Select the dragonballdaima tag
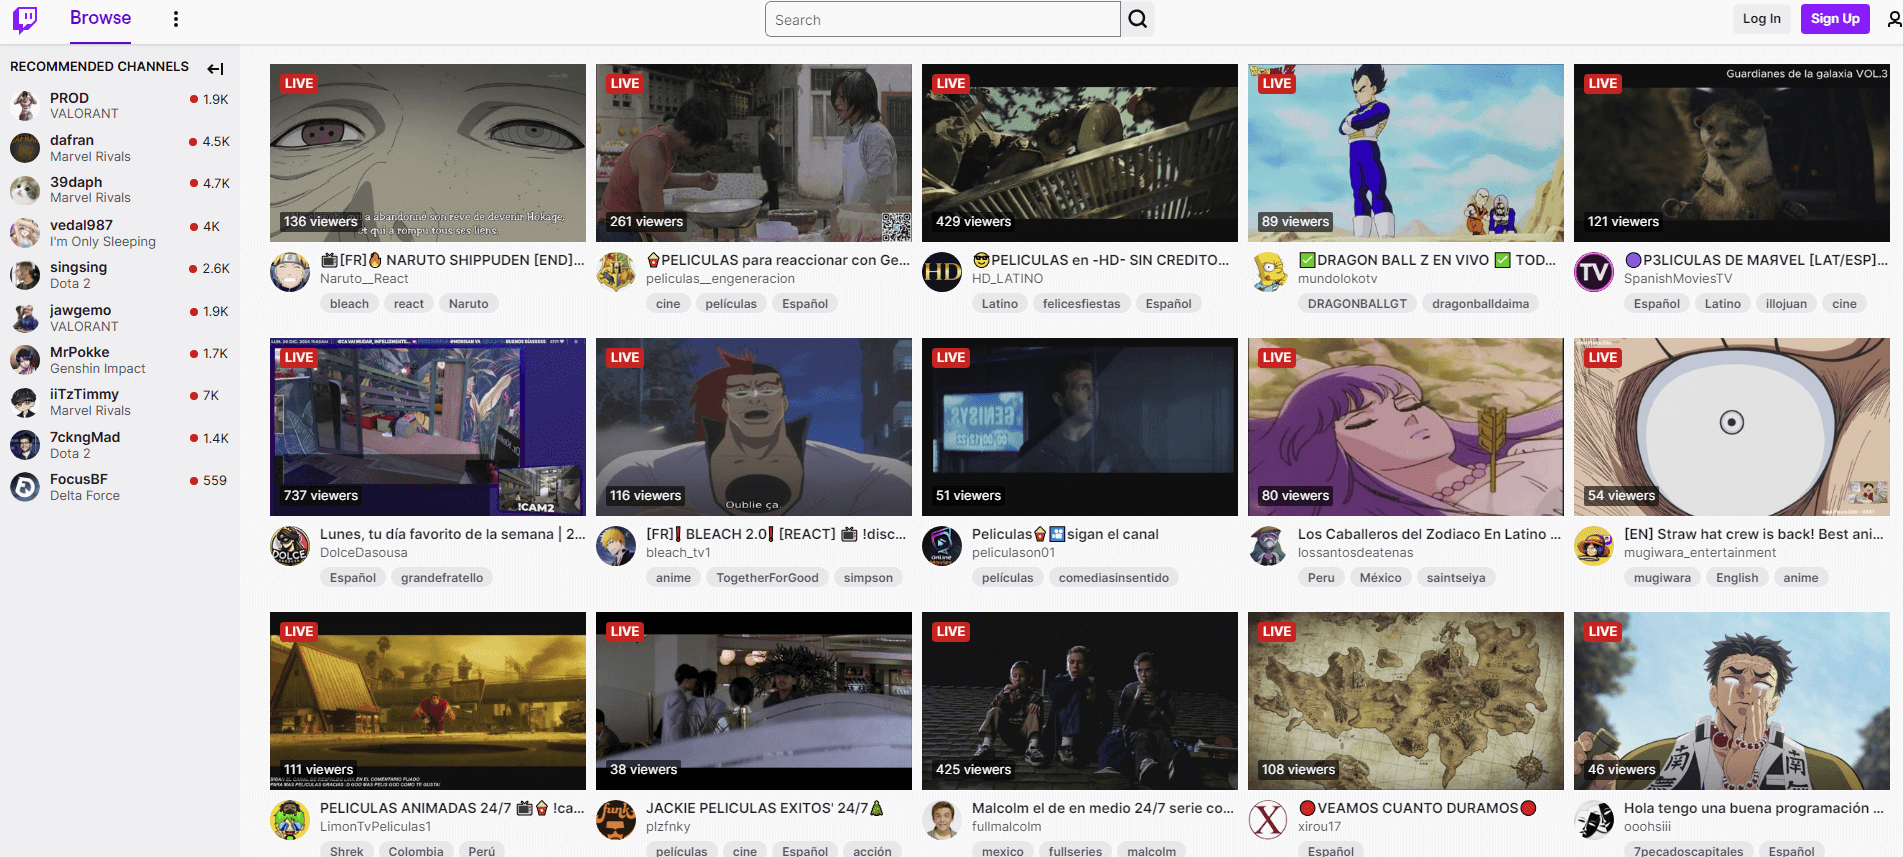Image resolution: width=1903 pixels, height=857 pixels. [1480, 304]
